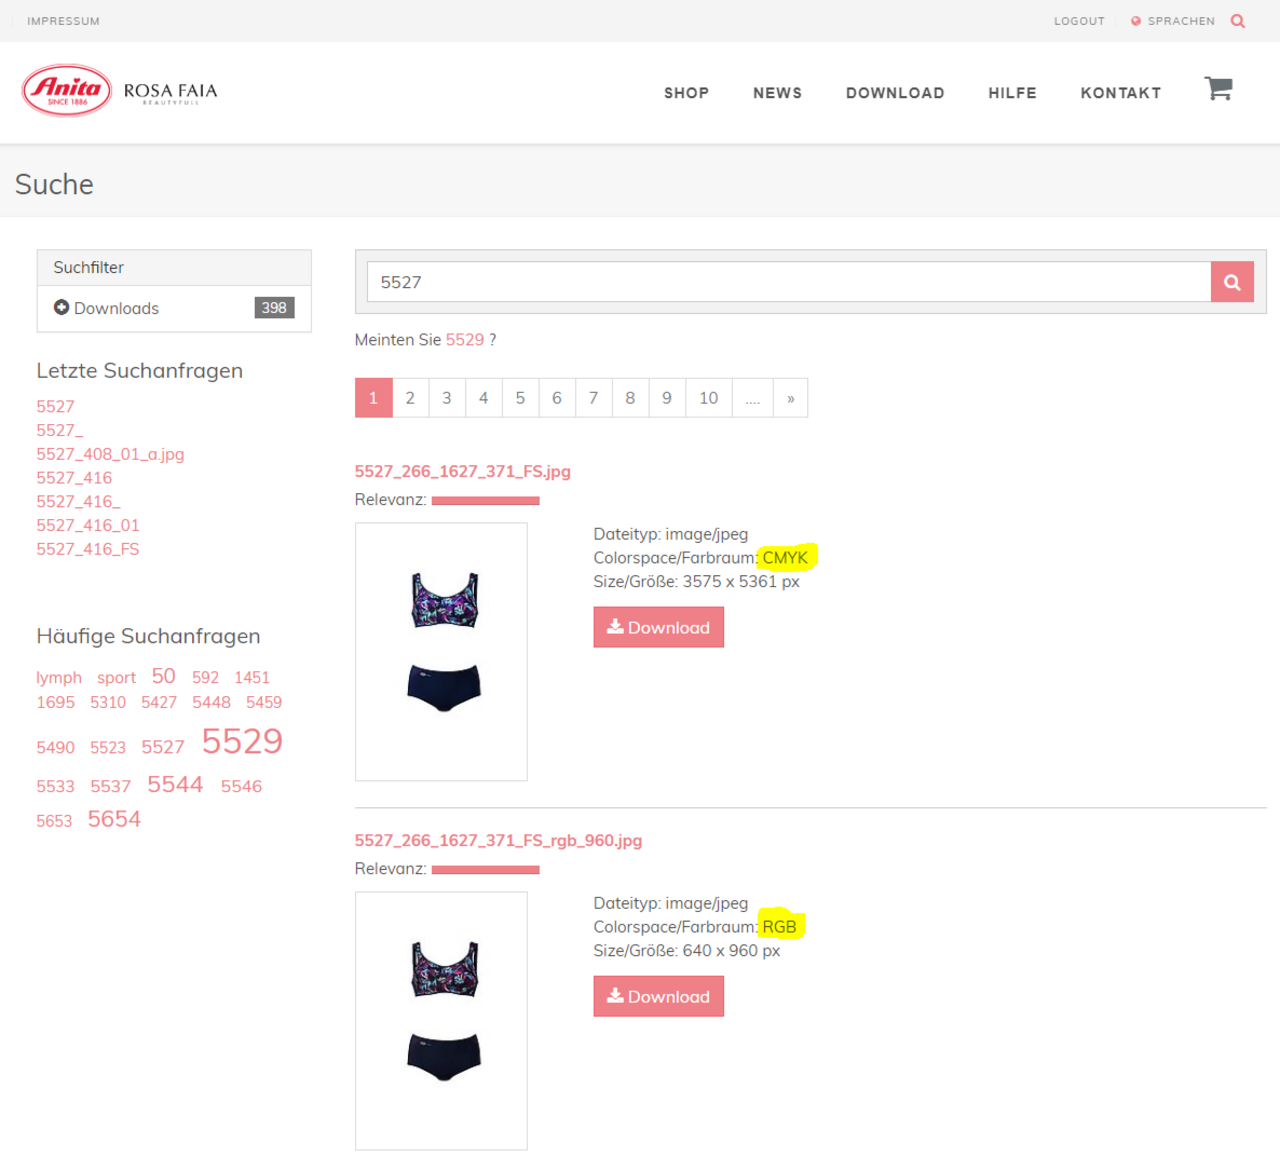This screenshot has height=1171, width=1280.
Task: Download the RGB 960 version image
Action: coord(658,997)
